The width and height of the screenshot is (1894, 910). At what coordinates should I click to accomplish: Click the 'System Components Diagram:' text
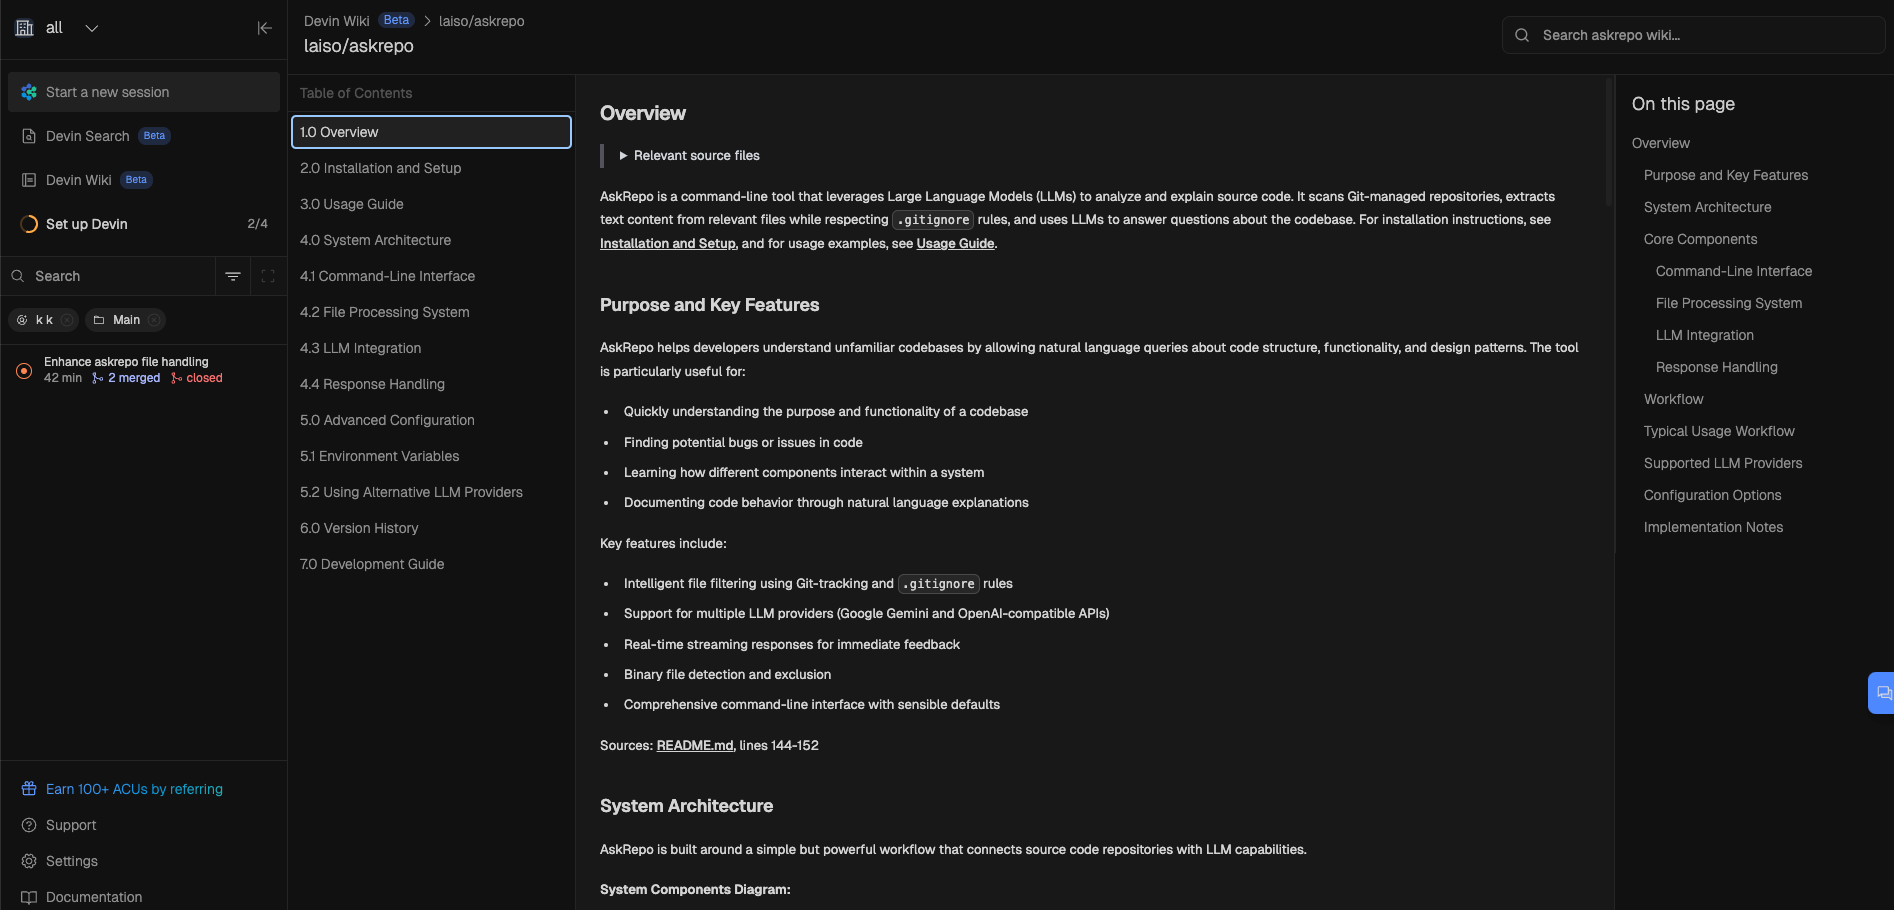pyautogui.click(x=695, y=890)
